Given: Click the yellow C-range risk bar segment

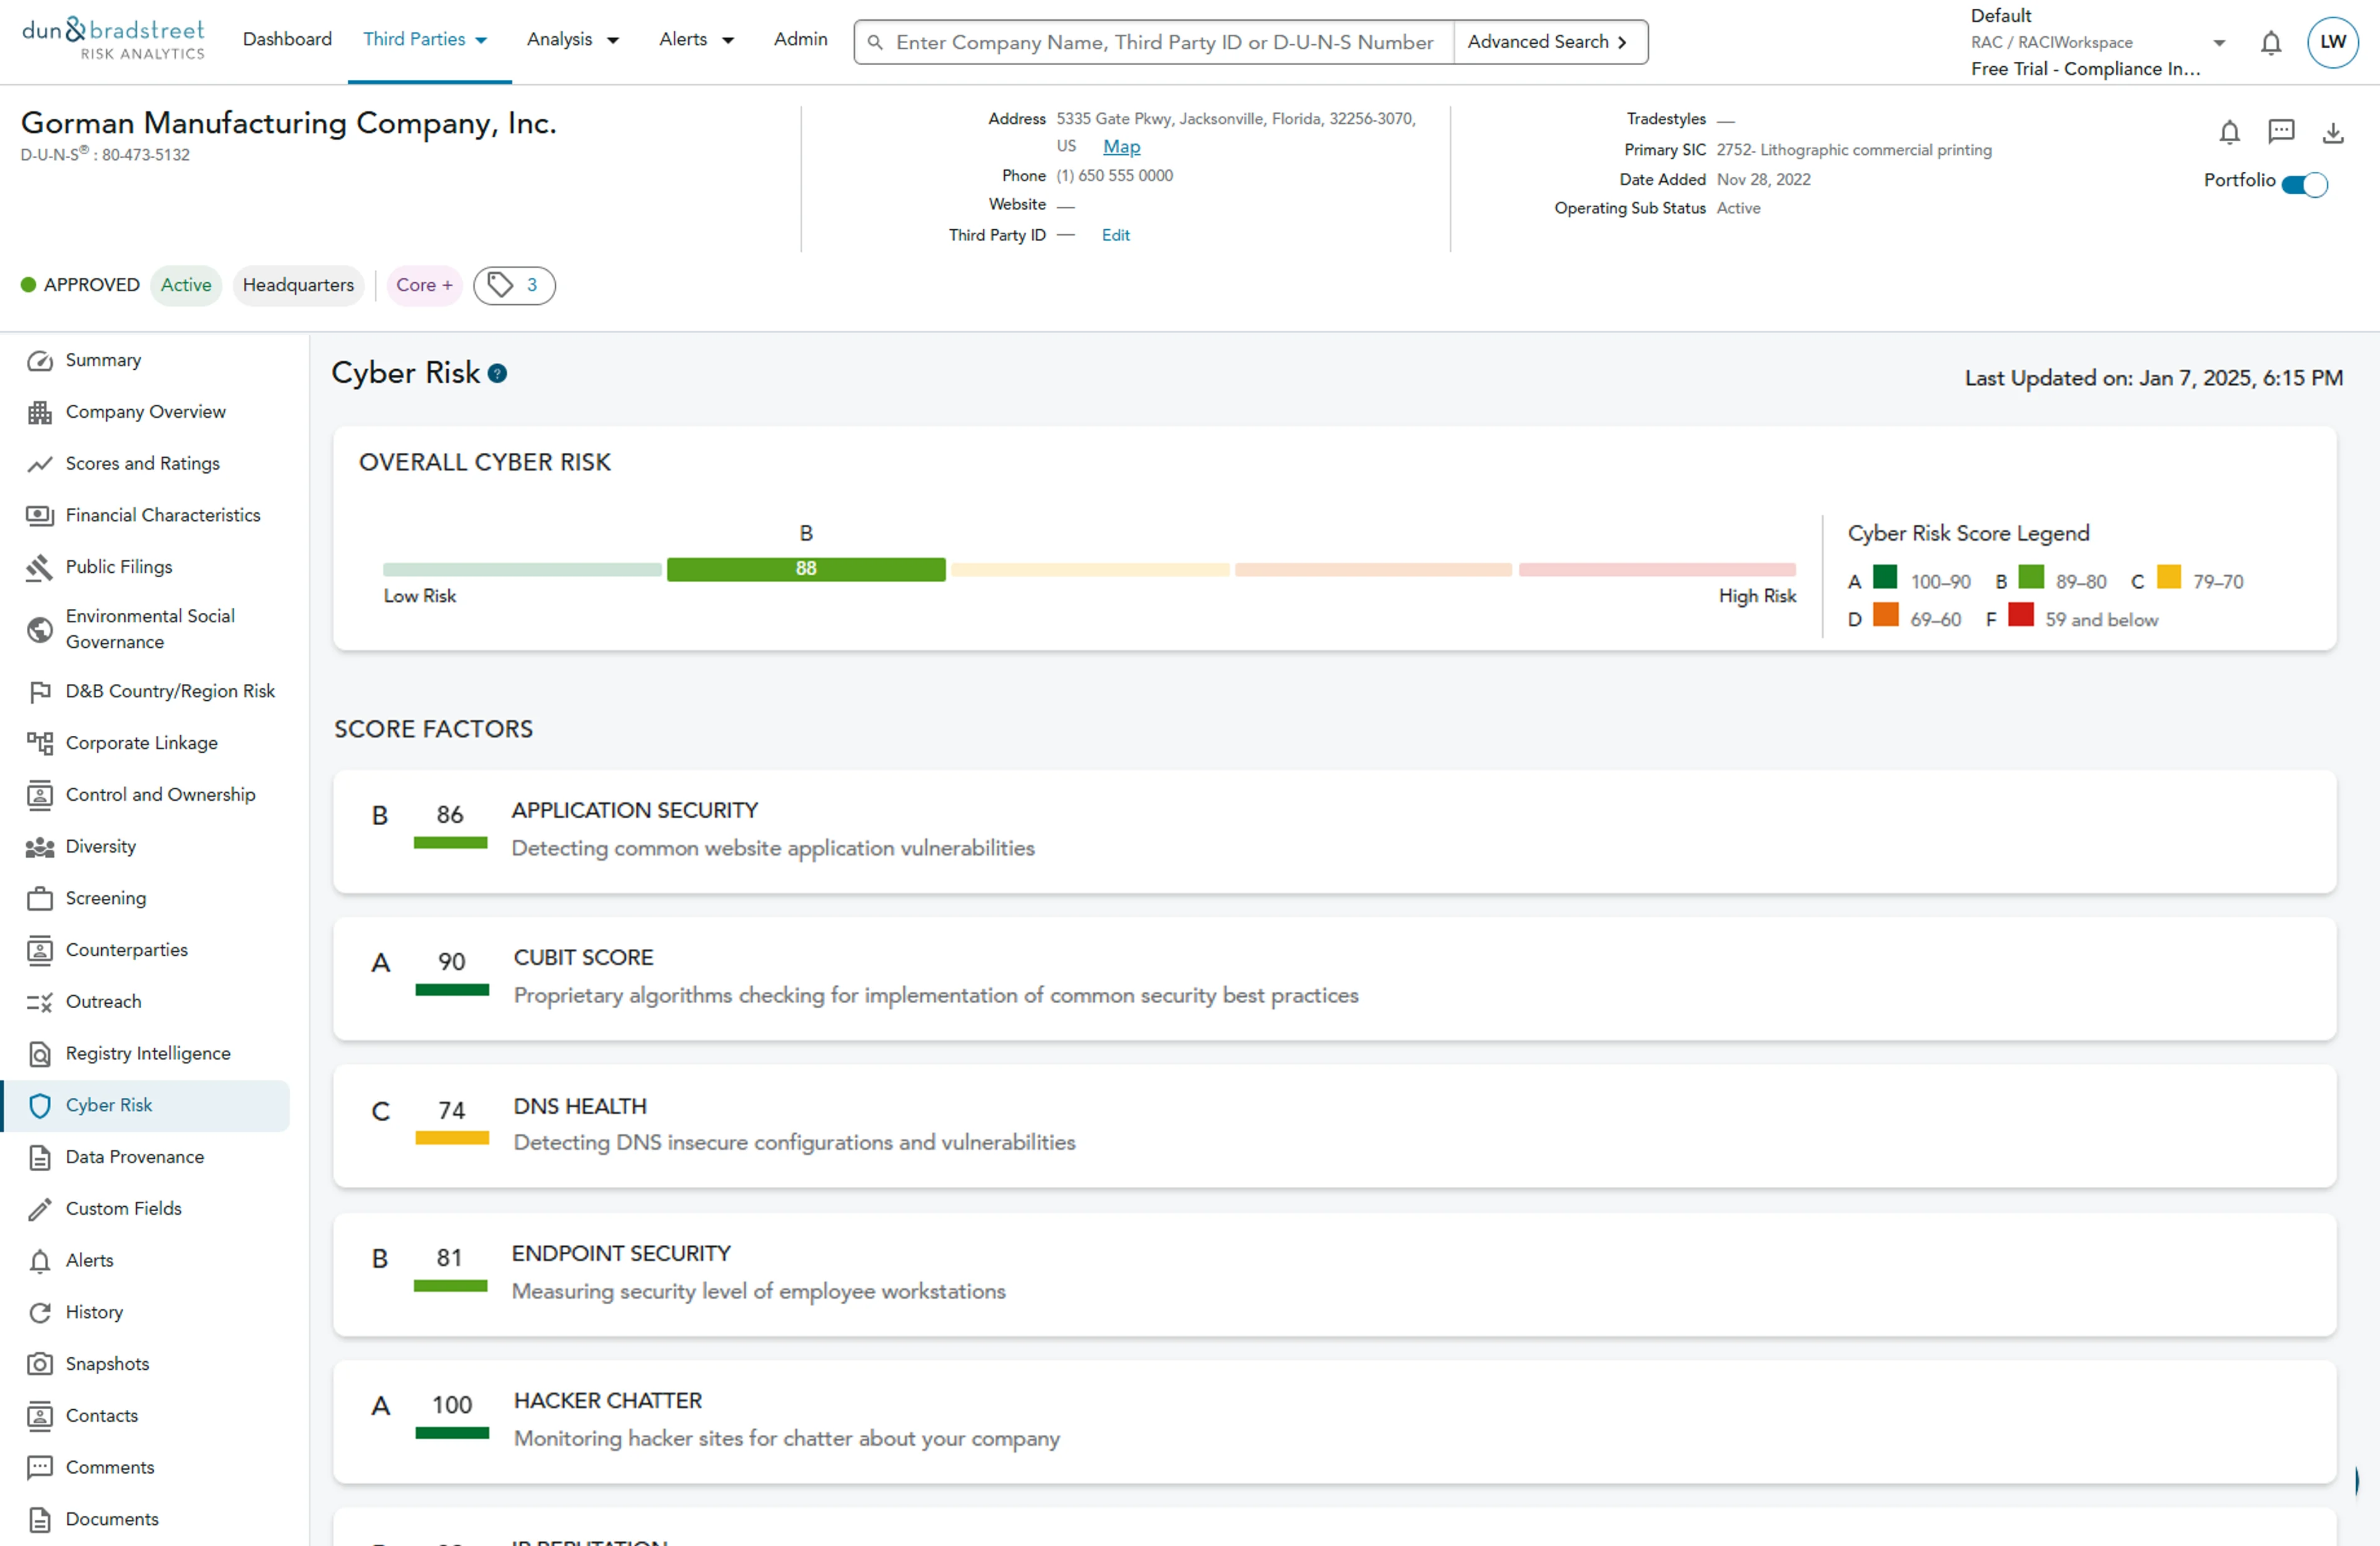Looking at the screenshot, I should [1090, 570].
